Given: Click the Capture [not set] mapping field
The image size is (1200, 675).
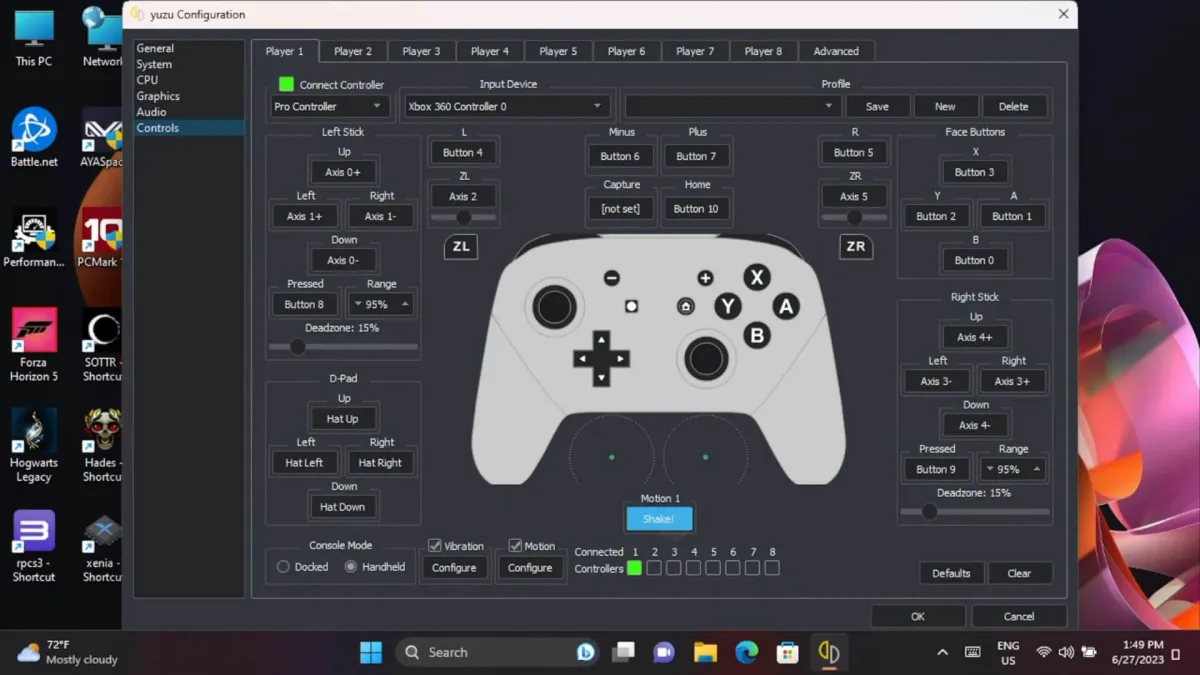Looking at the screenshot, I should click(620, 208).
